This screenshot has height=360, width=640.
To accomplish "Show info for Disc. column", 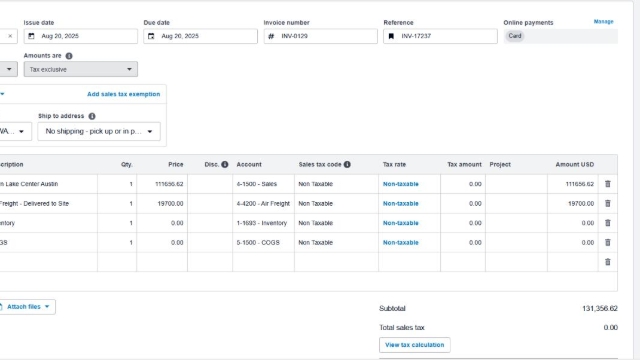I will pos(225,164).
